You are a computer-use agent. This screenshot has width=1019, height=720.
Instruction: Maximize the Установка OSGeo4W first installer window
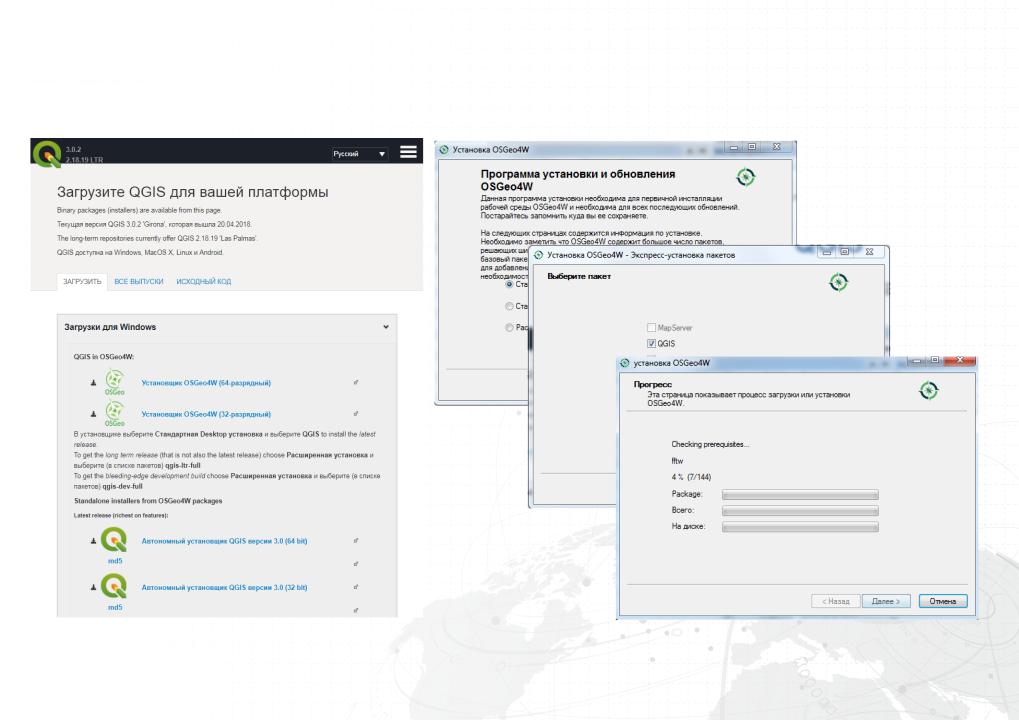pos(752,147)
